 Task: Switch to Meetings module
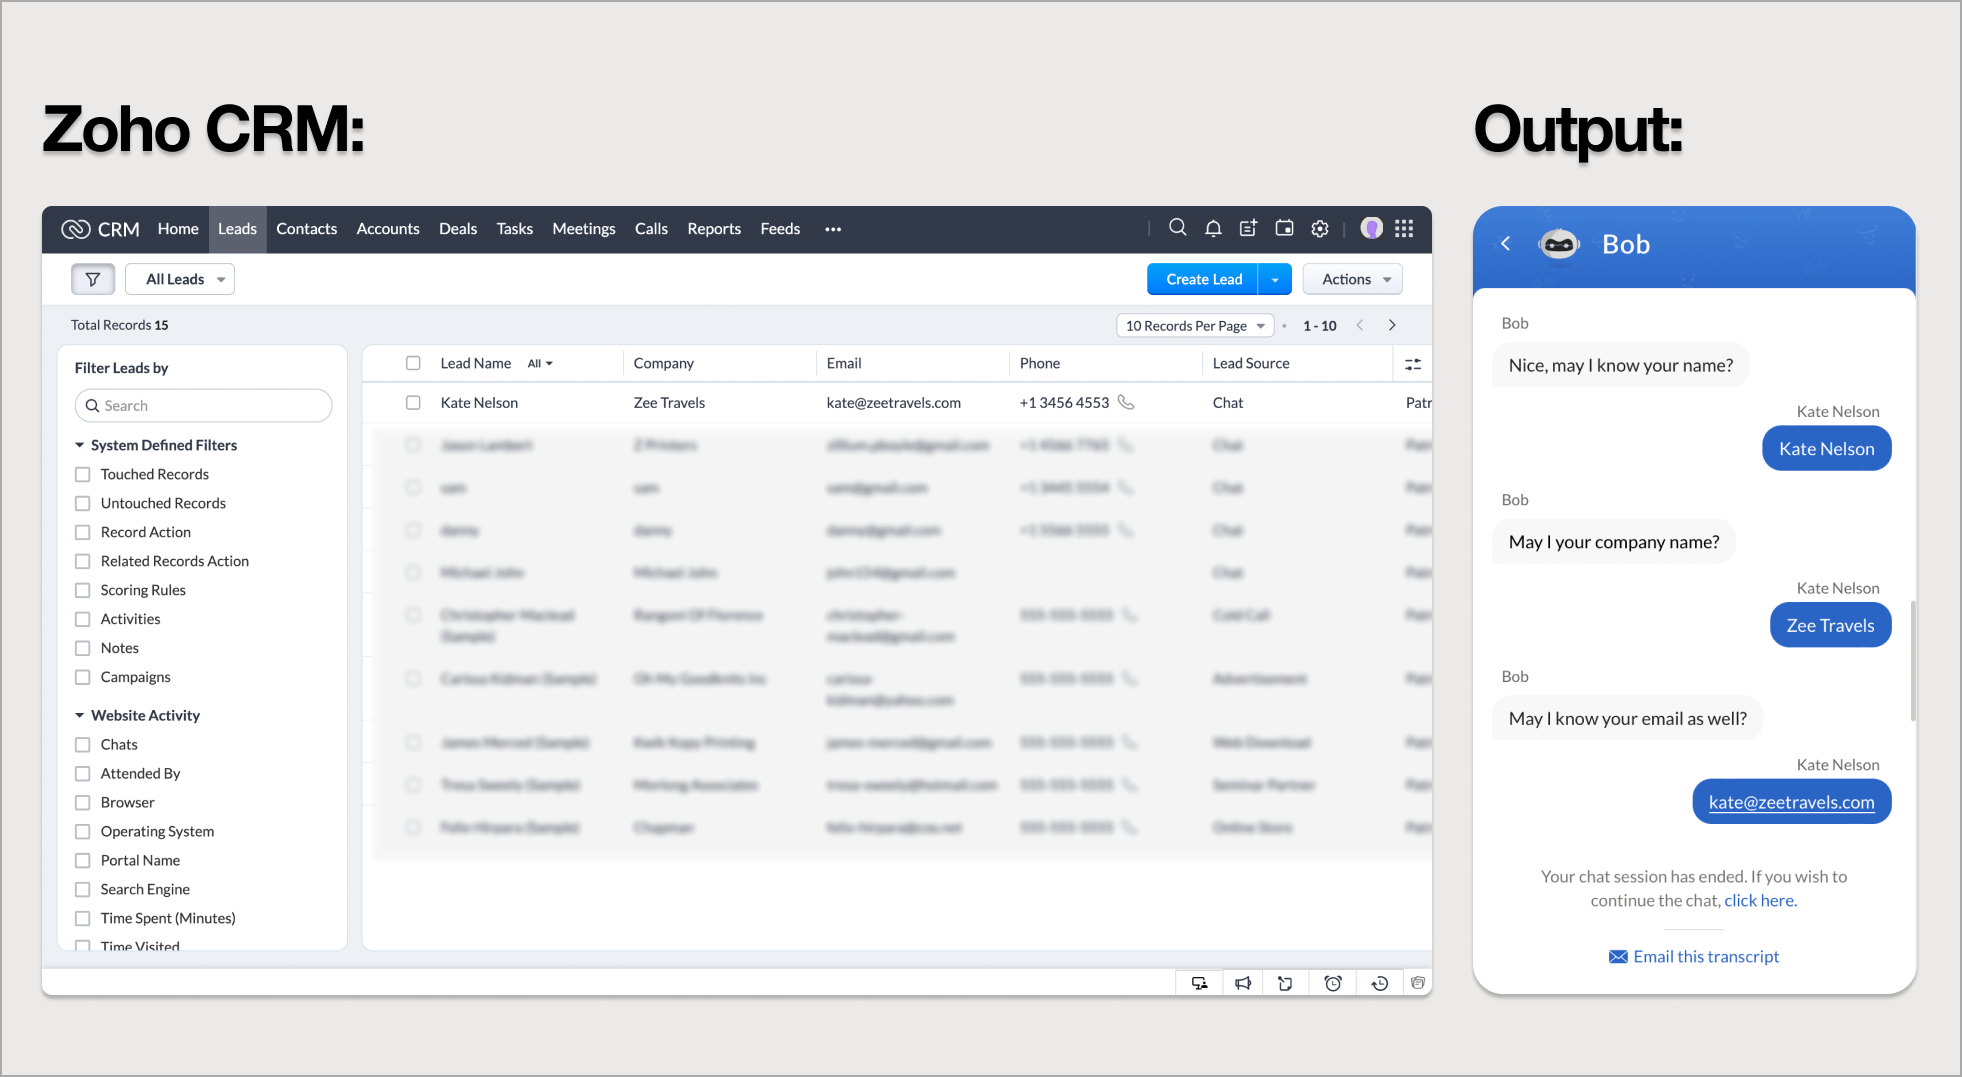(584, 229)
